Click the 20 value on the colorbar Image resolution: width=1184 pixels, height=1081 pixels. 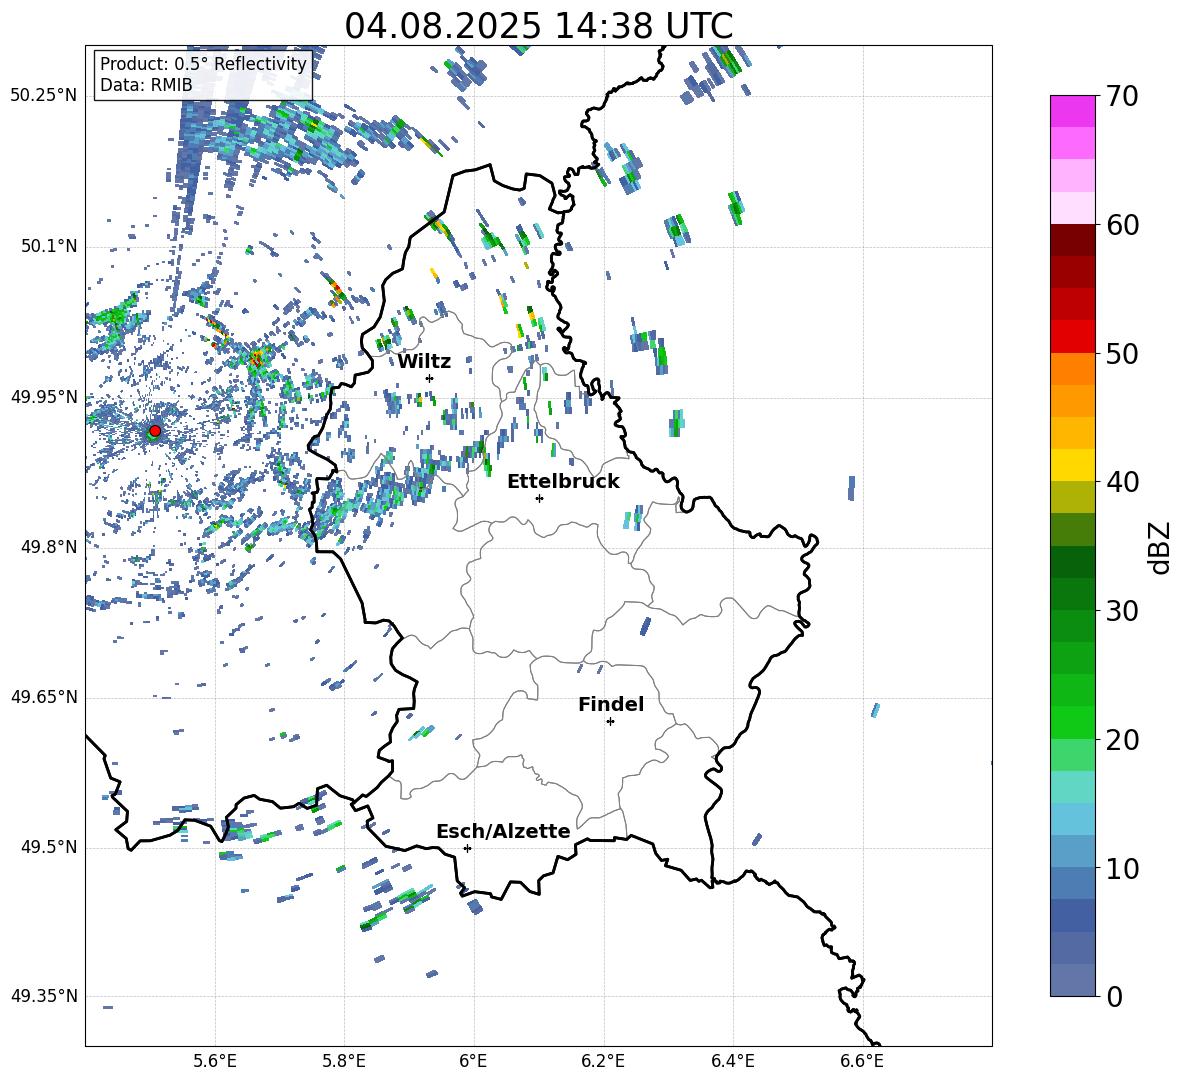point(1122,740)
